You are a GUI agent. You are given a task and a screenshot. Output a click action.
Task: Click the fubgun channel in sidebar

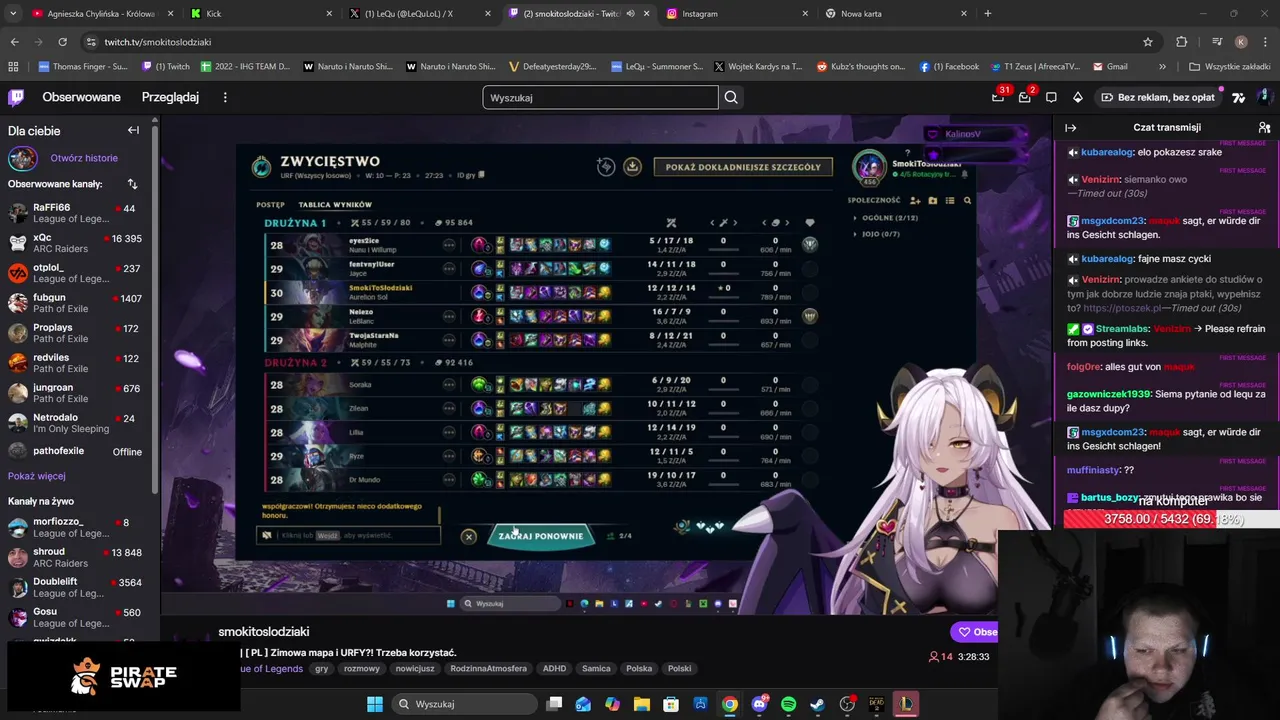(x=75, y=303)
